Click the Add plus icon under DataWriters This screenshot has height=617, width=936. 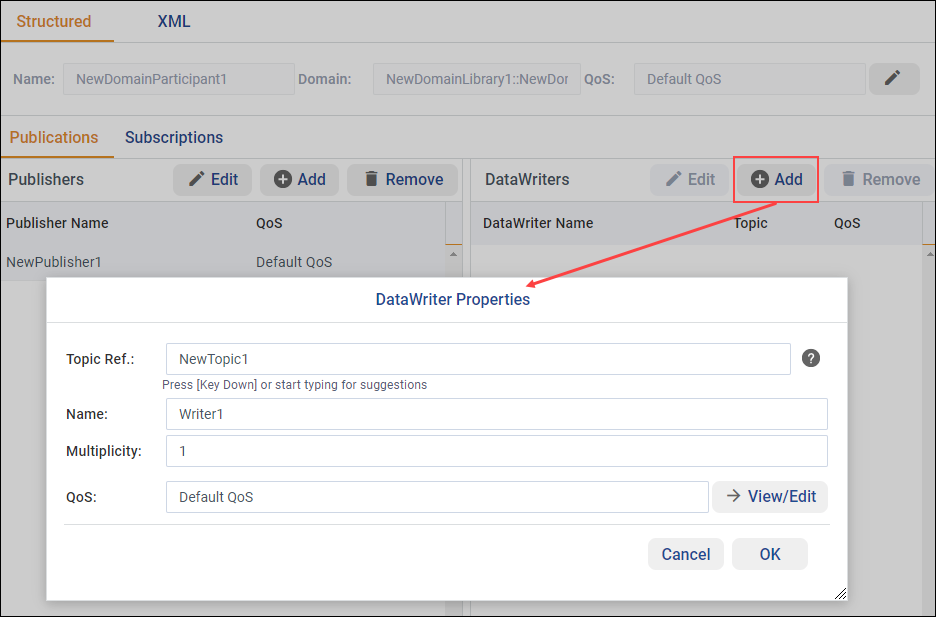(763, 179)
